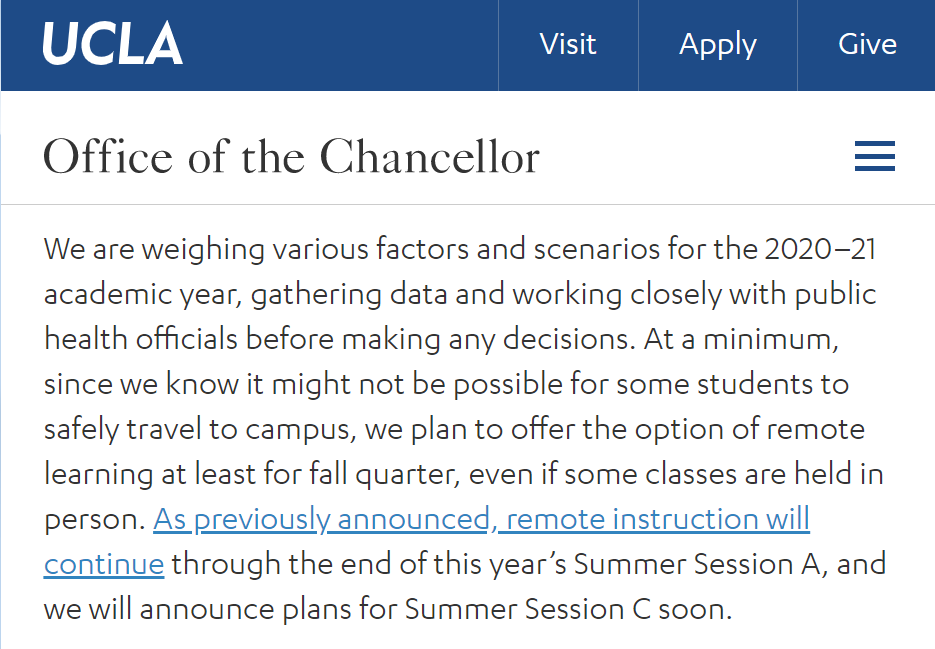935x649 pixels.
Task: Select Apply in the top navigation
Action: [x=718, y=45]
